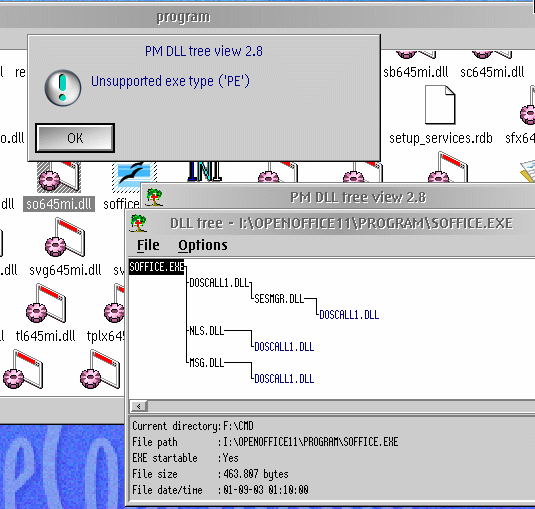The height and width of the screenshot is (509, 535).
Task: Click the soffice seagull application icon
Action: pyautogui.click(x=134, y=177)
